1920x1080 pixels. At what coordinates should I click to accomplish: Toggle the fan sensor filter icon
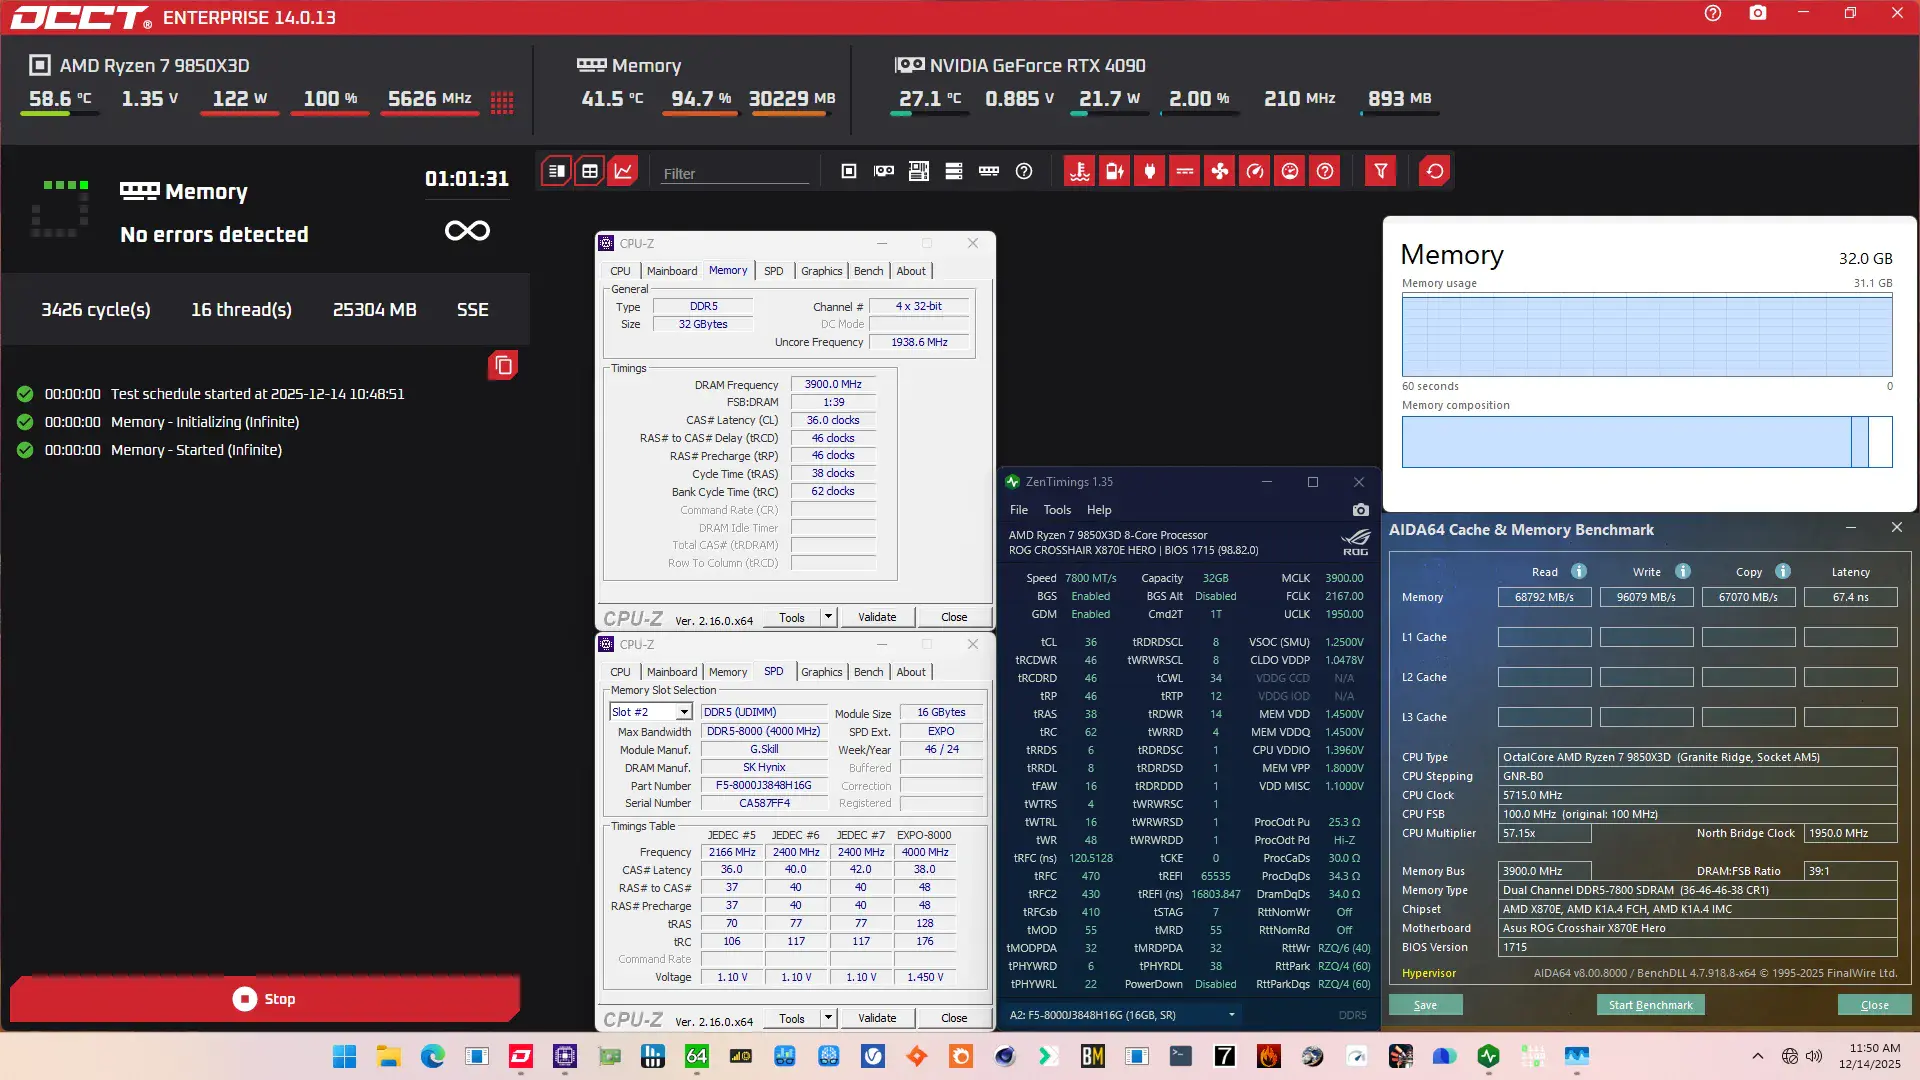click(x=1220, y=171)
